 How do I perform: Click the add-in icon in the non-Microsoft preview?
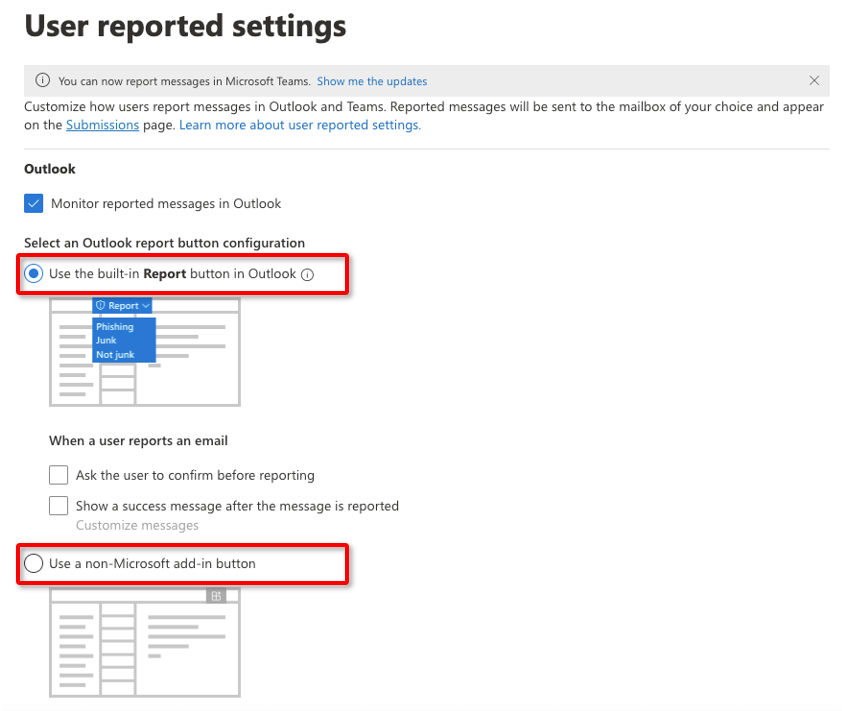coord(216,596)
